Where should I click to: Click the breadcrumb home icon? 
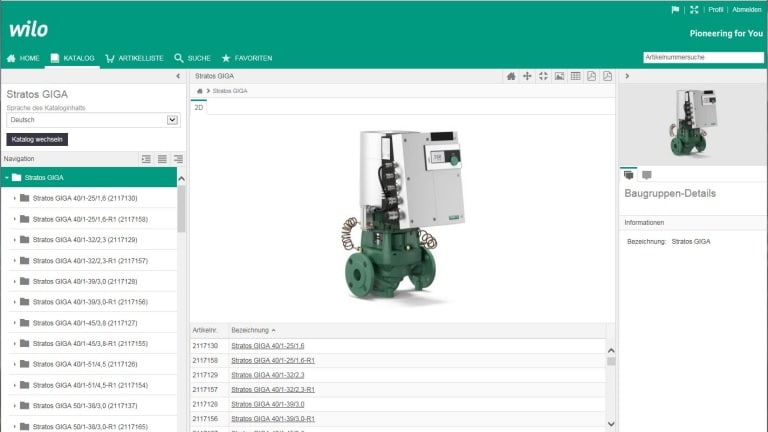tap(199, 91)
